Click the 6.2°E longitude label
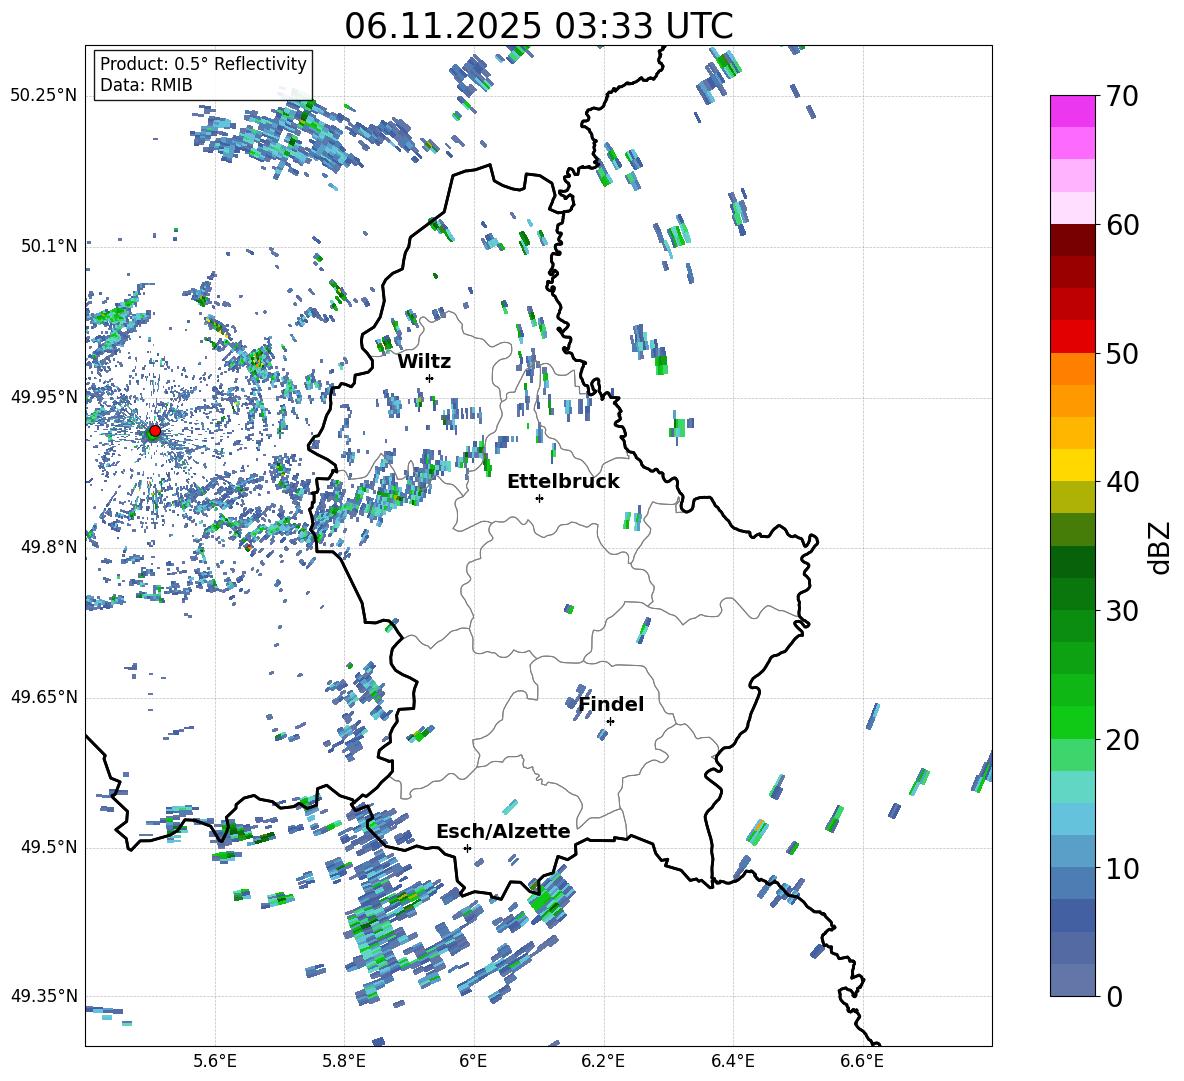Image resolution: width=1184 pixels, height=1081 pixels. coord(603,1061)
